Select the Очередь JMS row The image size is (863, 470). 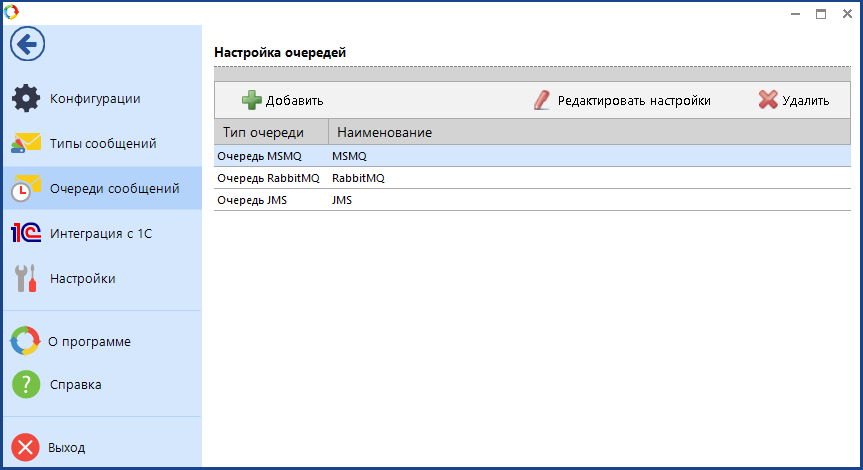[x=532, y=200]
